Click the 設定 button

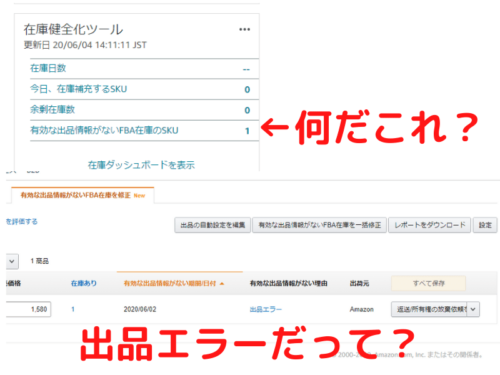pyautogui.click(x=485, y=225)
